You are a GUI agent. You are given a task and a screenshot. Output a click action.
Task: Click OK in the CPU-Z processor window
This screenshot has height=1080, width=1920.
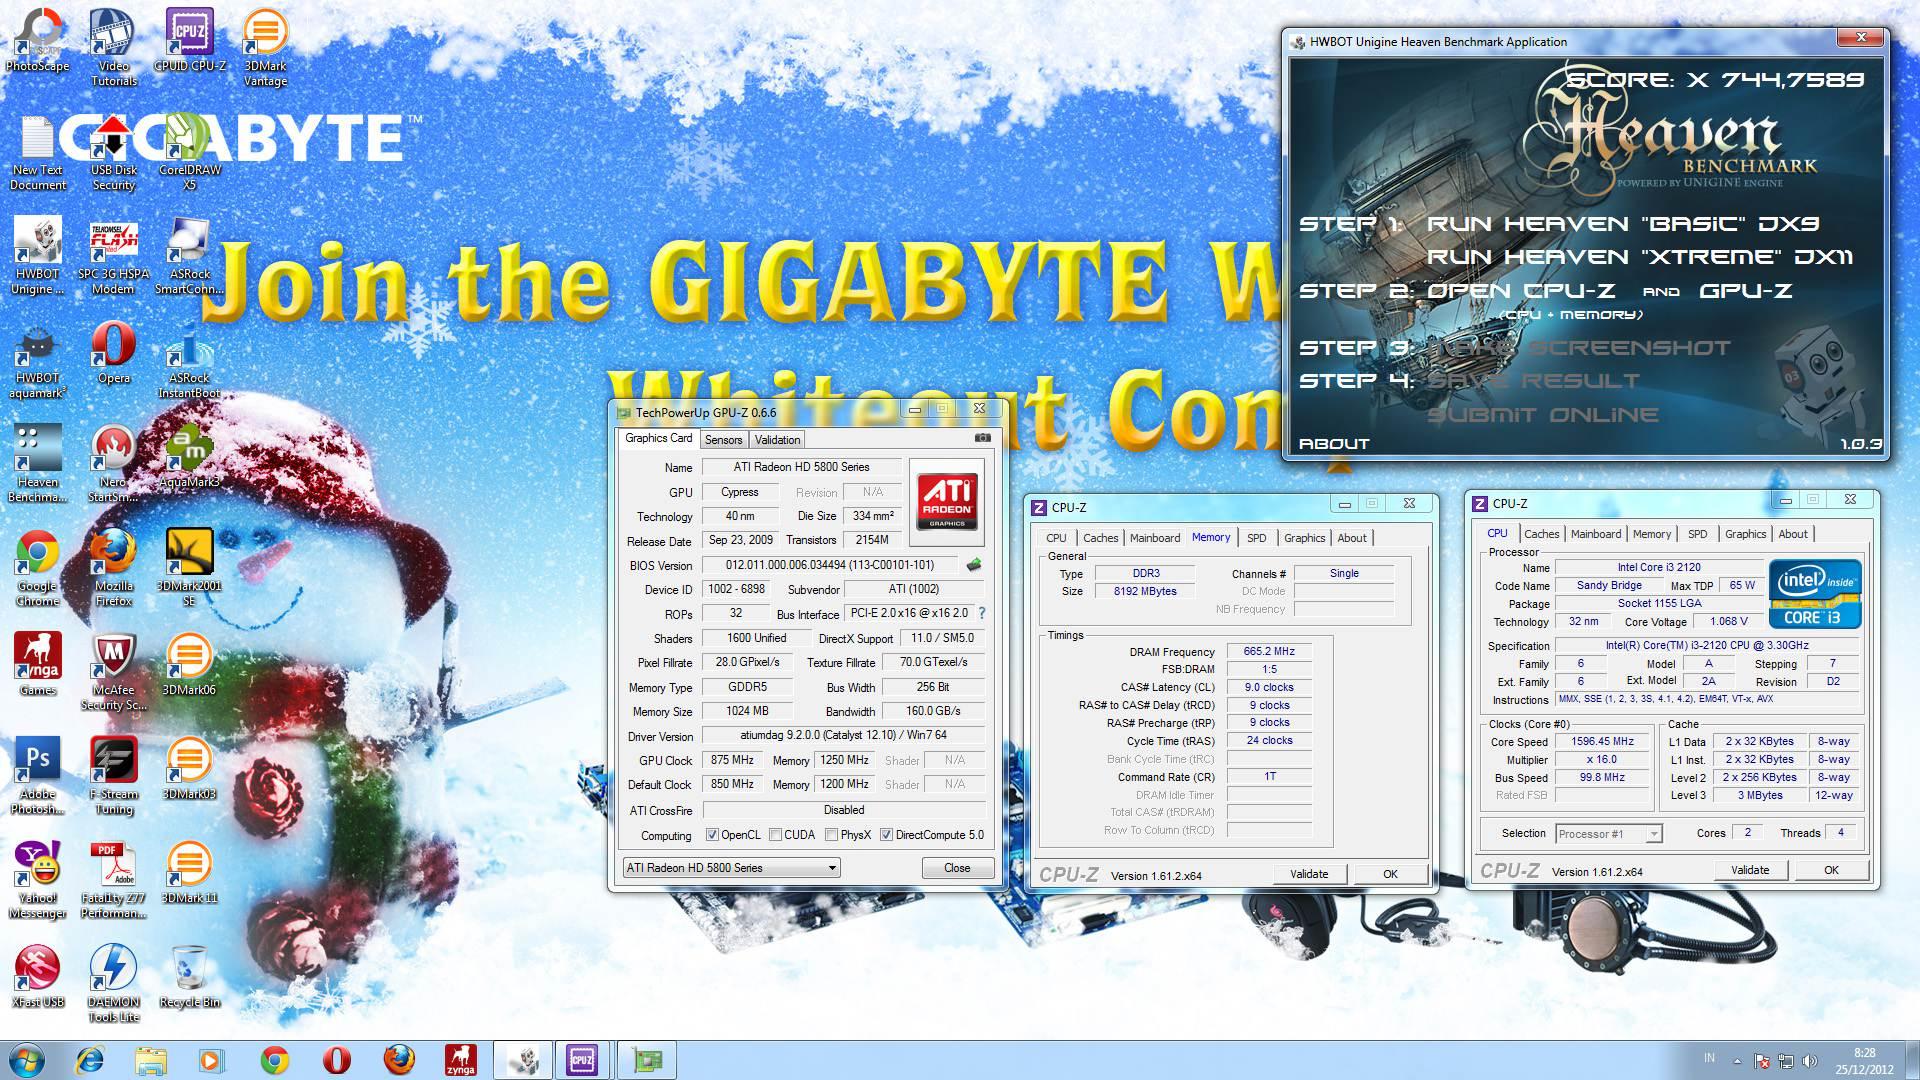pos(1831,870)
